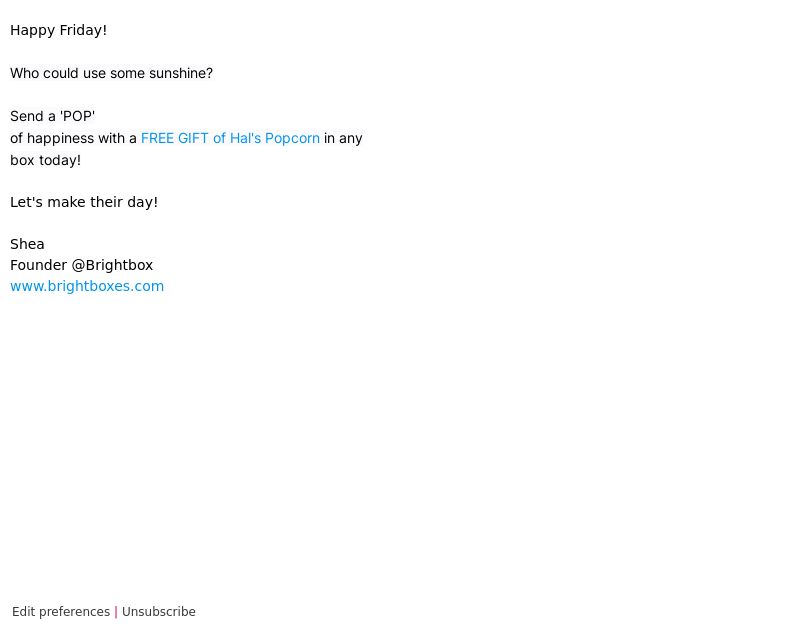Click the 'Happy Friday!' greeting text
This screenshot has height=633, width=800.
pos(59,31)
